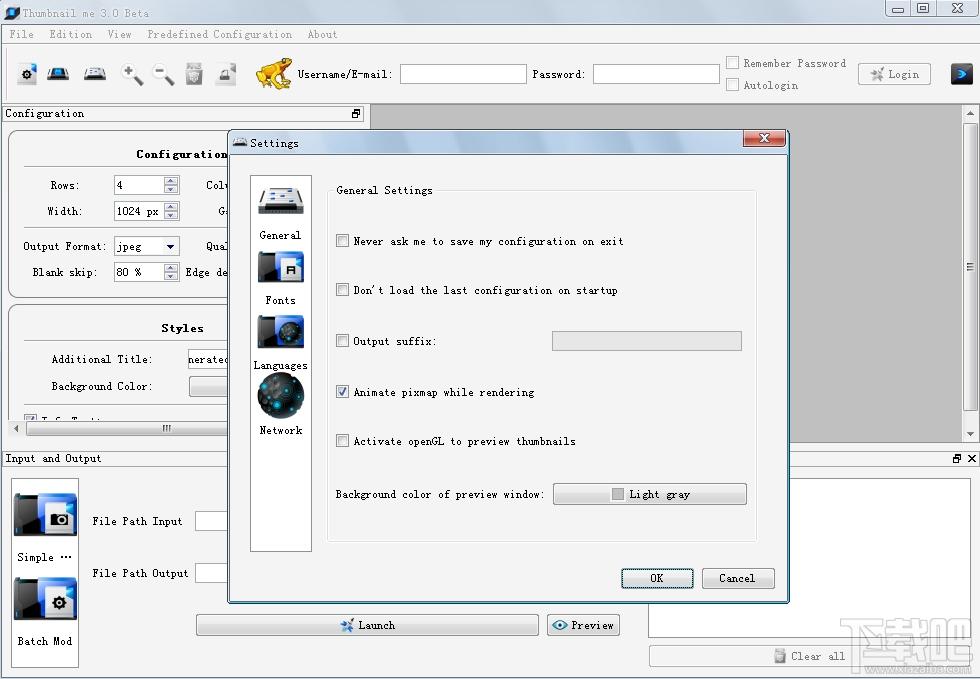Screen dimensions: 980x679
Task: Click the Login button
Action: coord(894,74)
